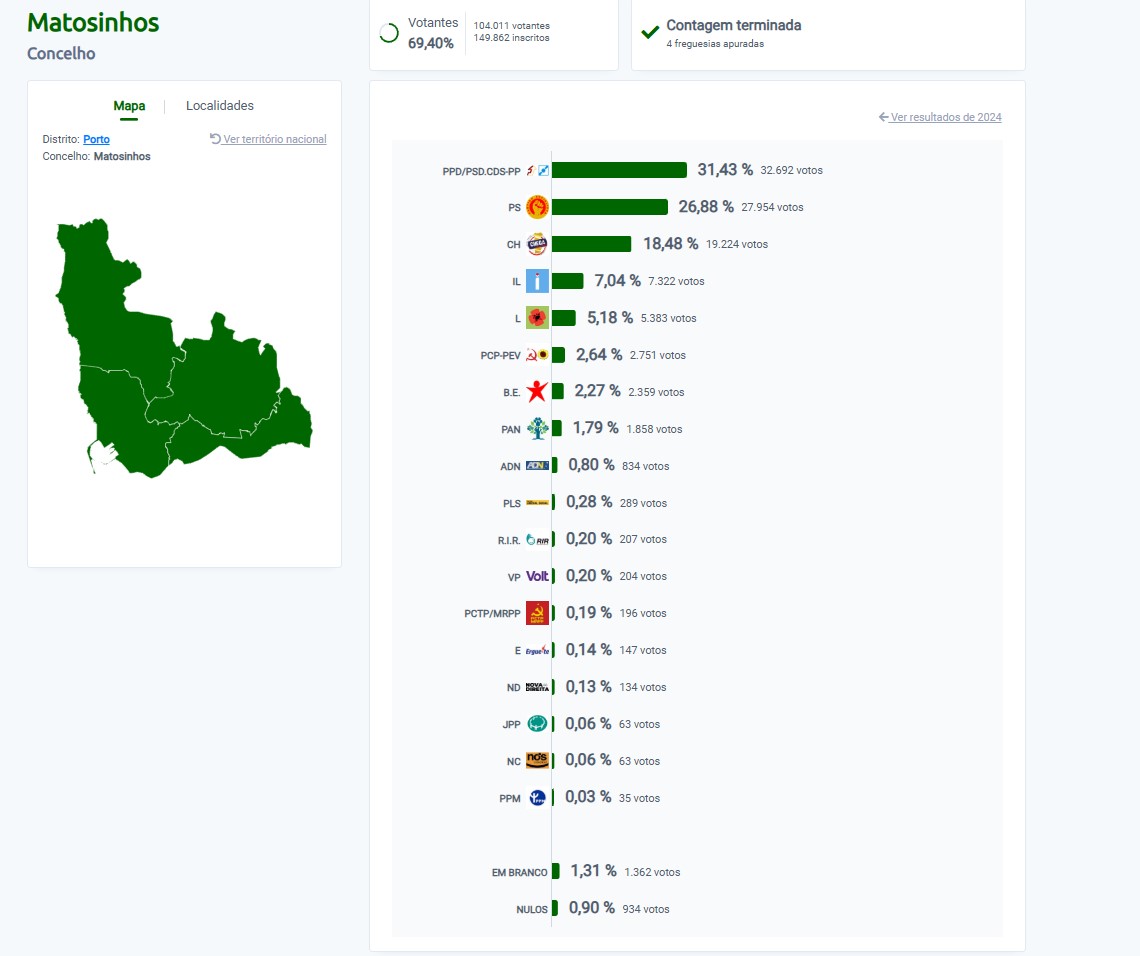Screen dimensions: 1140x956
Task: Click the PPM blue round logo
Action: tap(537, 798)
